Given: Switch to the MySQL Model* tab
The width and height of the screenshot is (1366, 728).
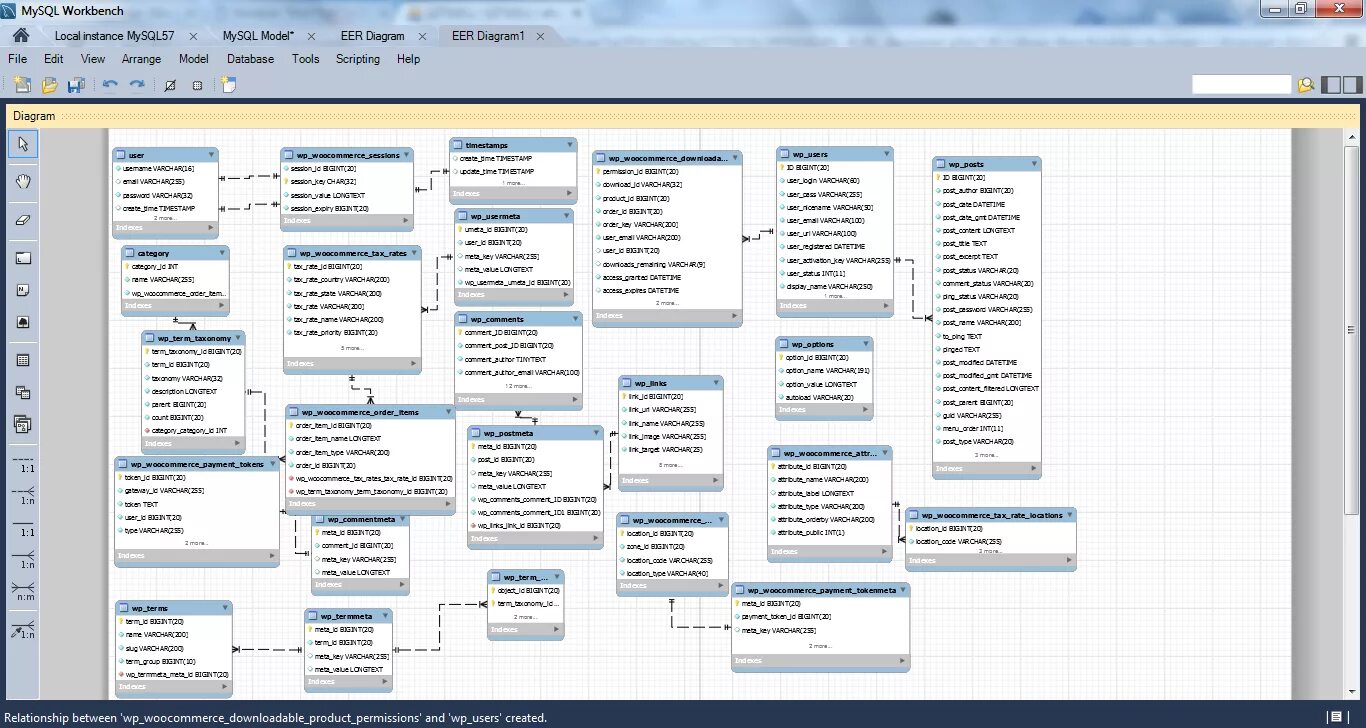Looking at the screenshot, I should tap(258, 36).
